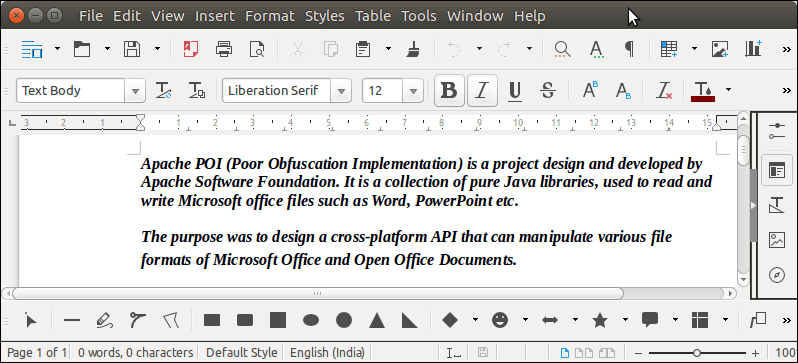This screenshot has width=798, height=363.
Task: Open the Gallery icon in sidebar
Action: (x=776, y=240)
